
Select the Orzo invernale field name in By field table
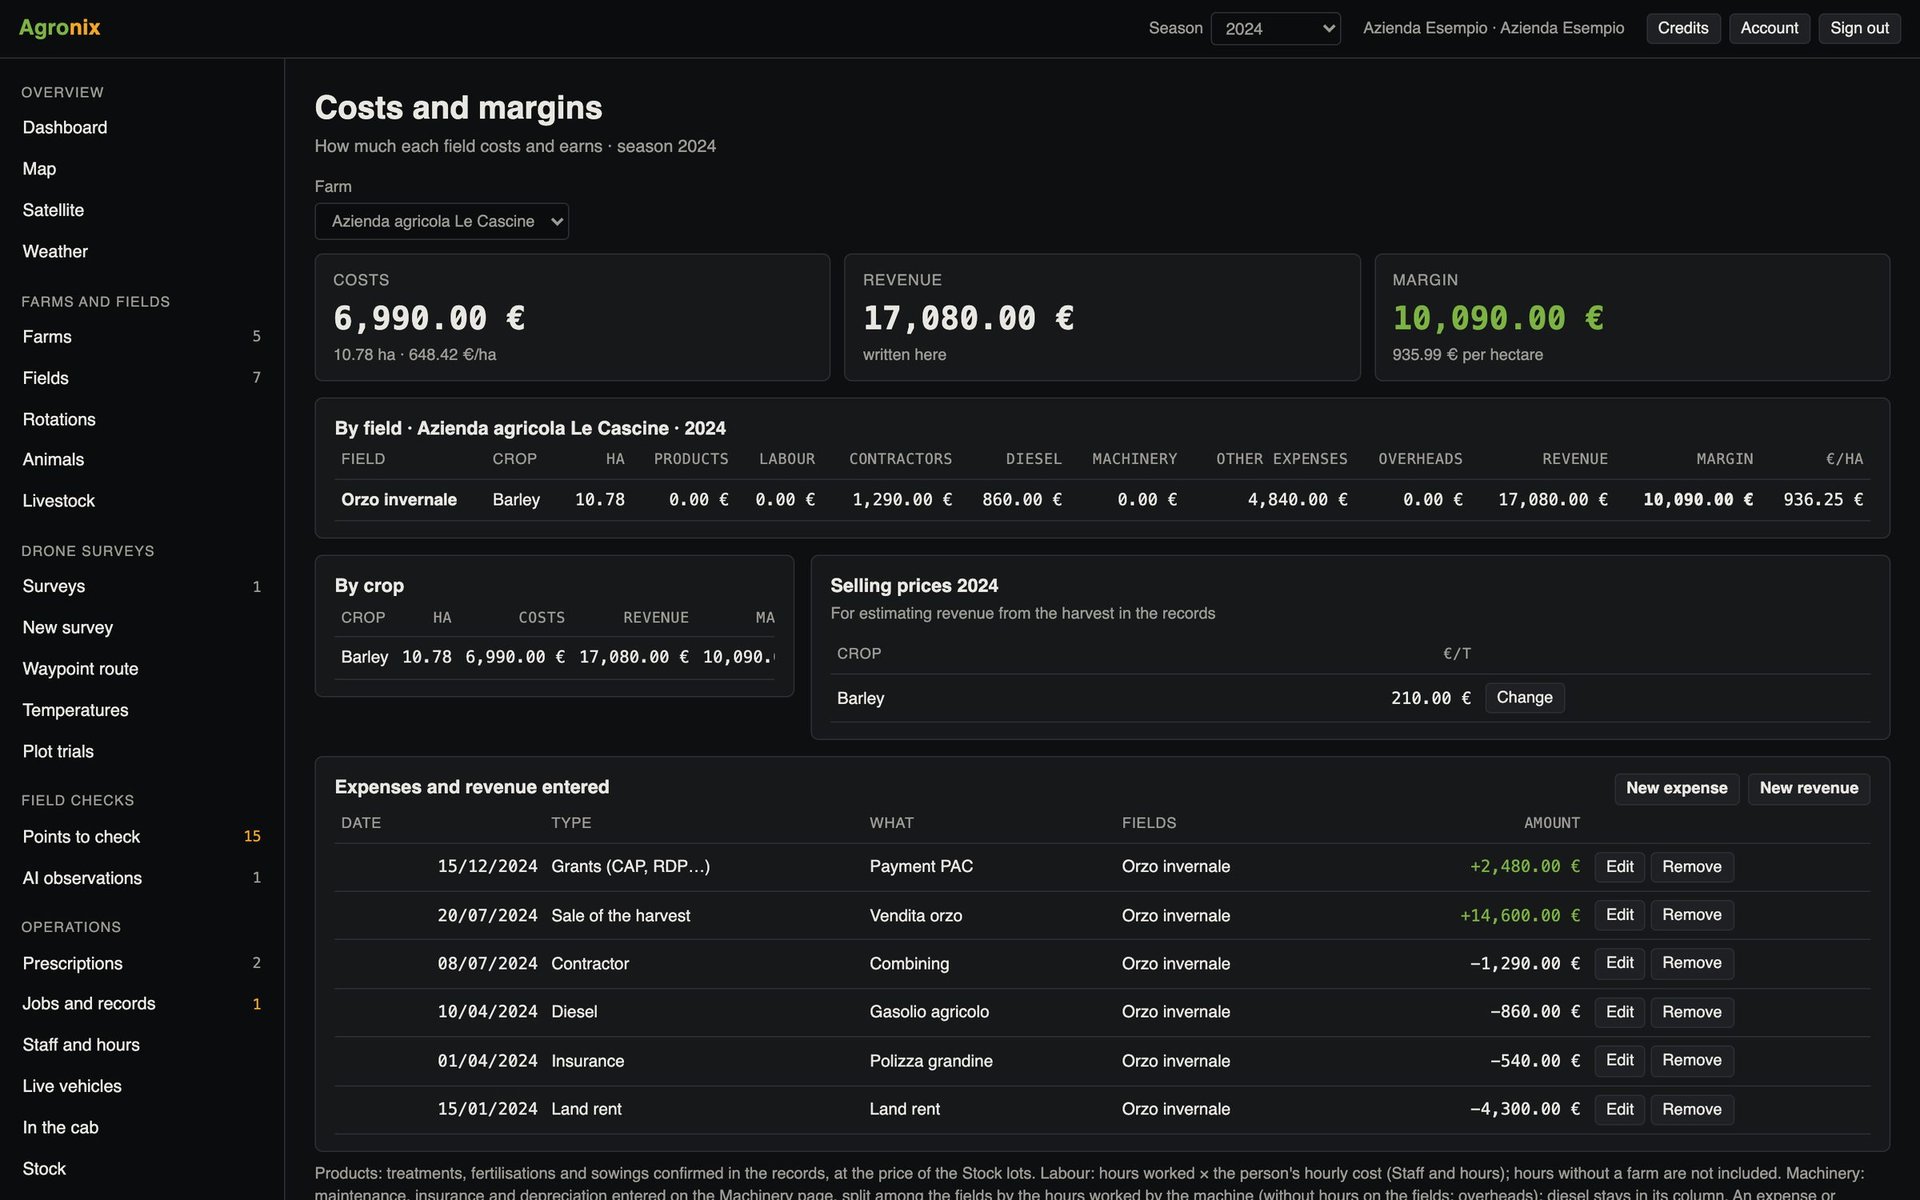point(399,500)
